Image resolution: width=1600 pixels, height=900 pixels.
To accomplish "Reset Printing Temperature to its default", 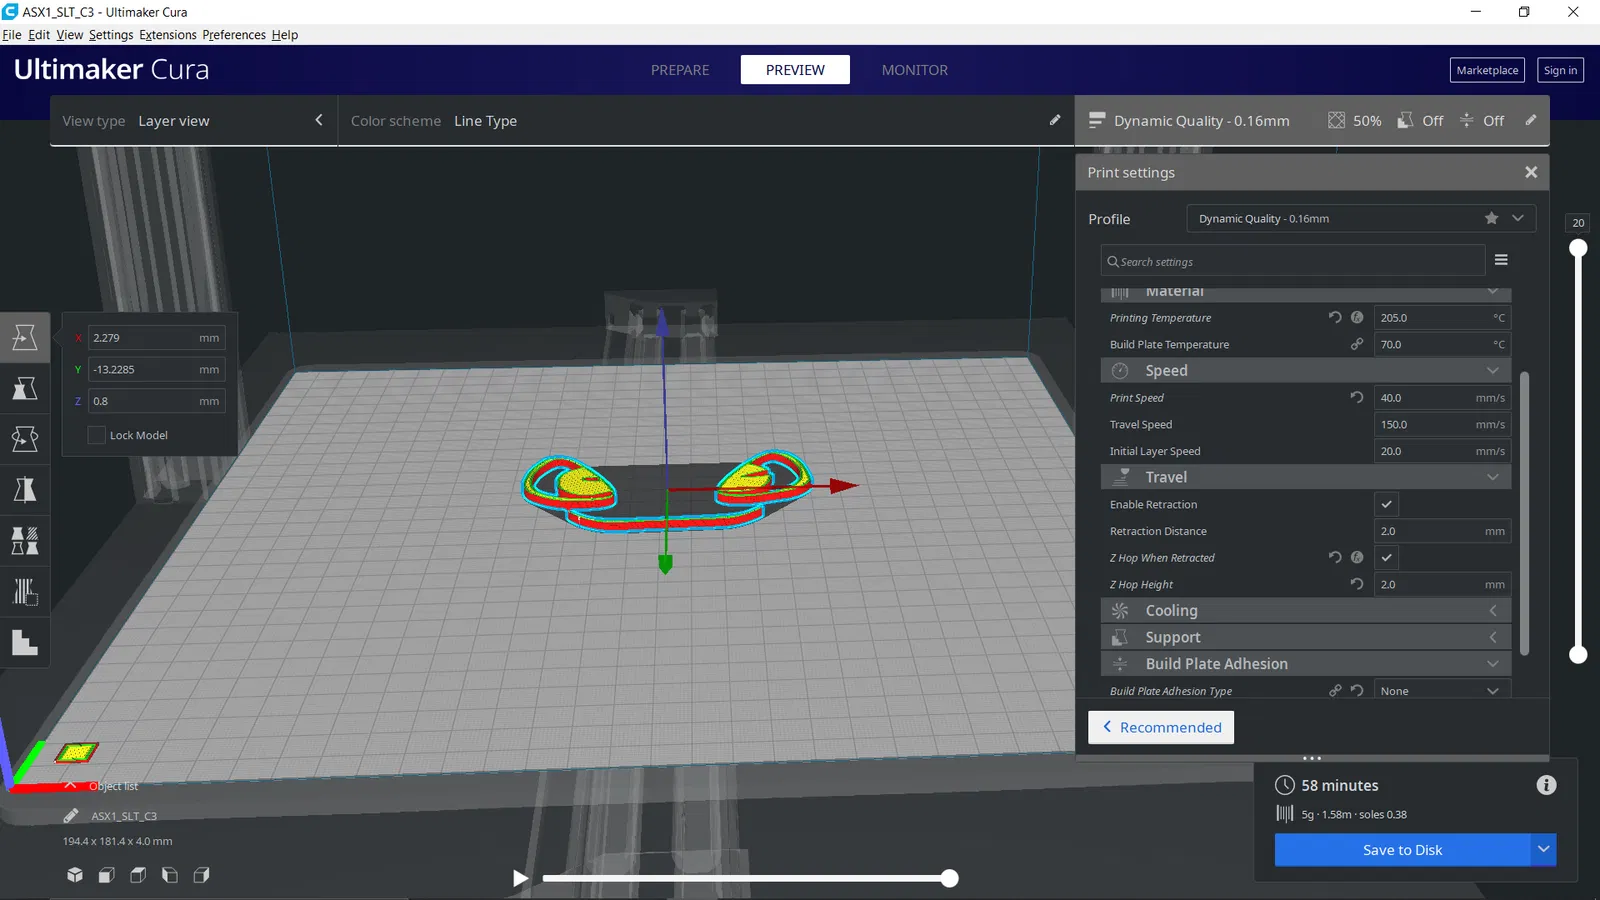I will (1335, 317).
